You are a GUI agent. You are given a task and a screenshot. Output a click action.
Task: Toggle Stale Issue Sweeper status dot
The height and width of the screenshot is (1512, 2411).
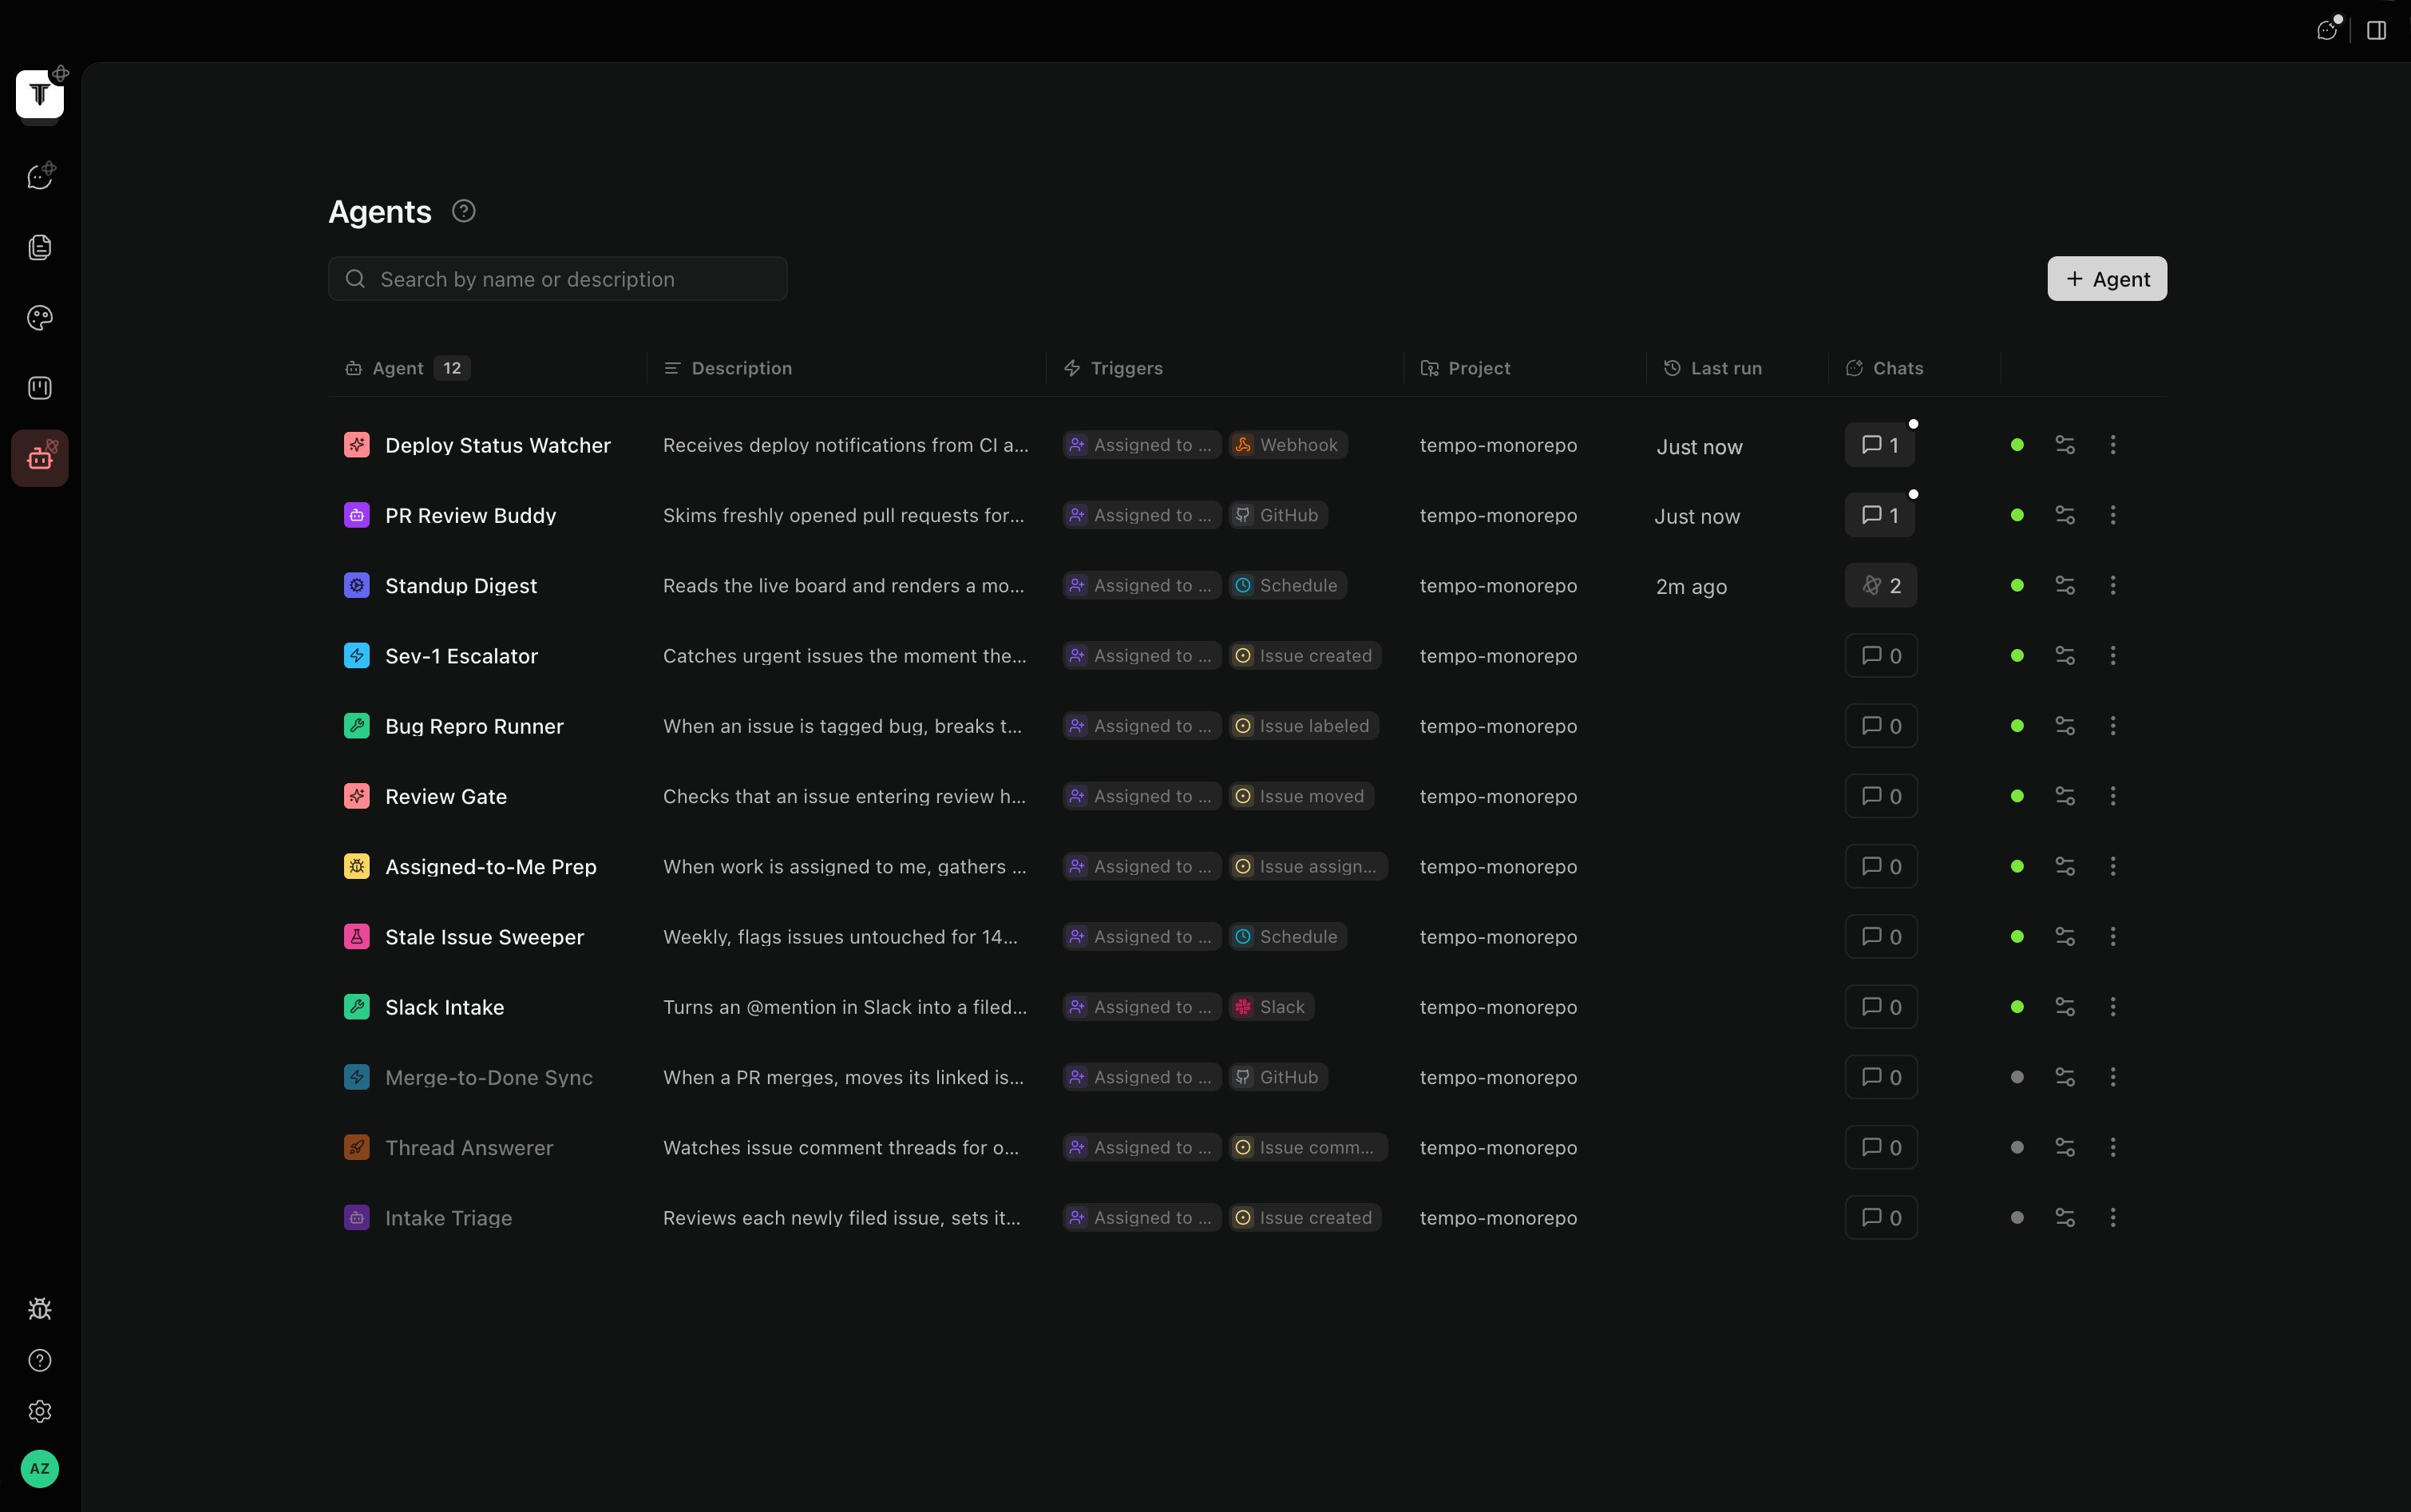[x=2017, y=937]
